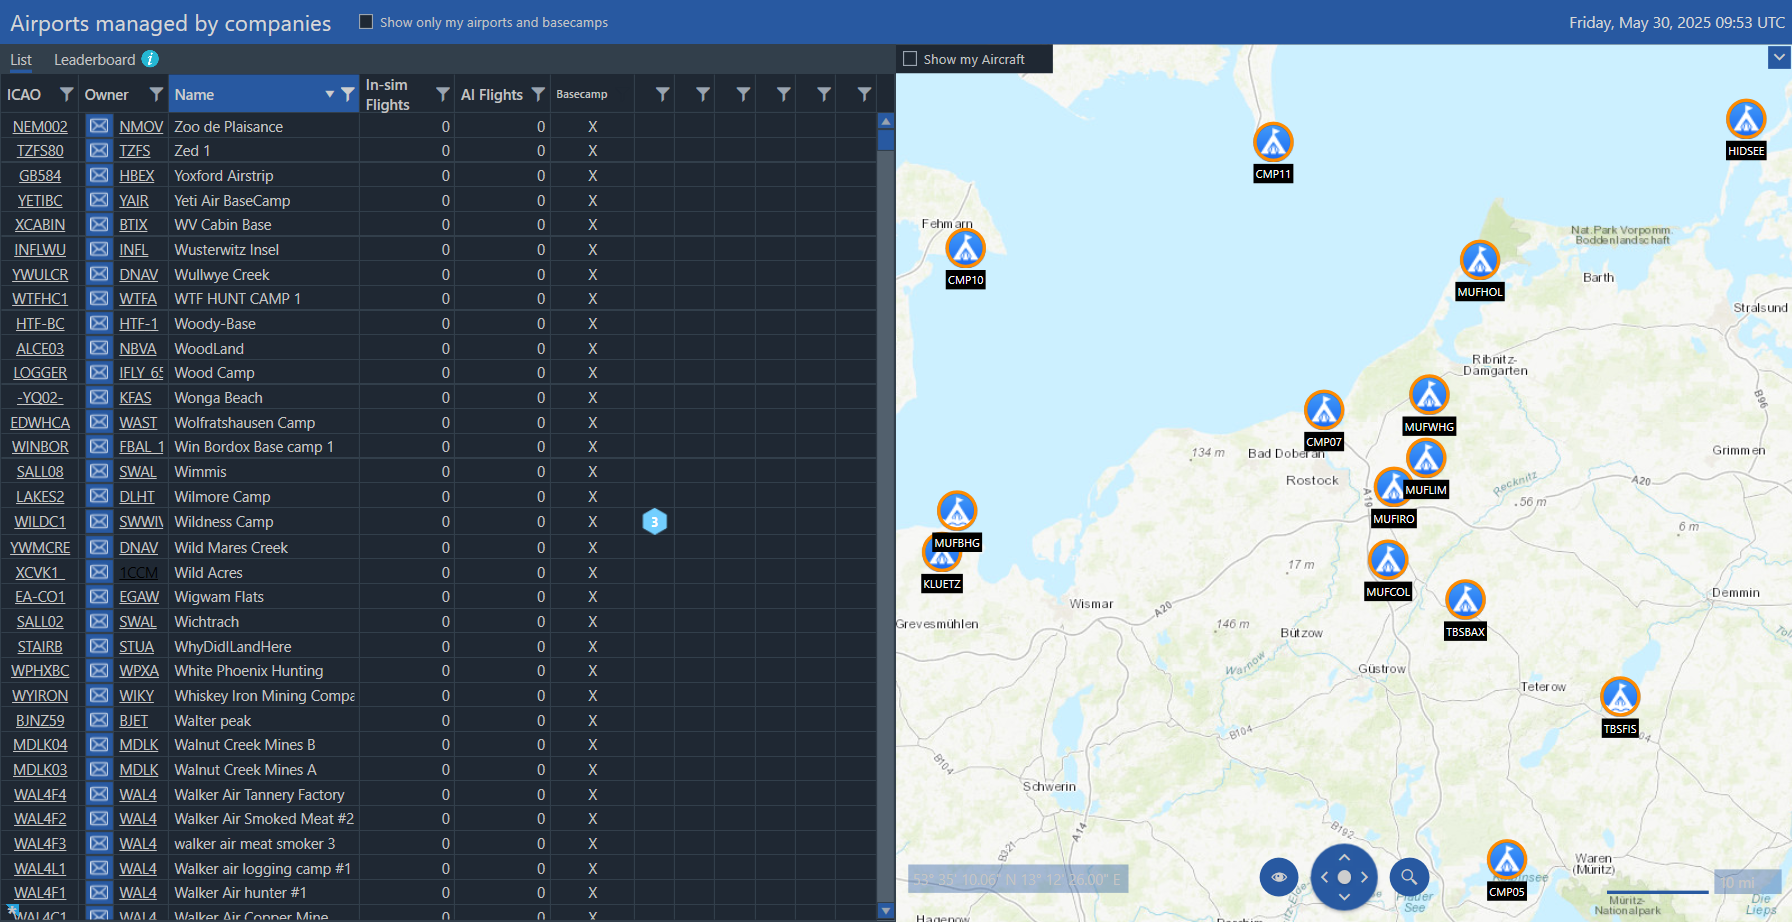Screen dimensions: 1792x922
Task: Click envelope icon for Wood Camp row
Action: pyautogui.click(x=98, y=372)
